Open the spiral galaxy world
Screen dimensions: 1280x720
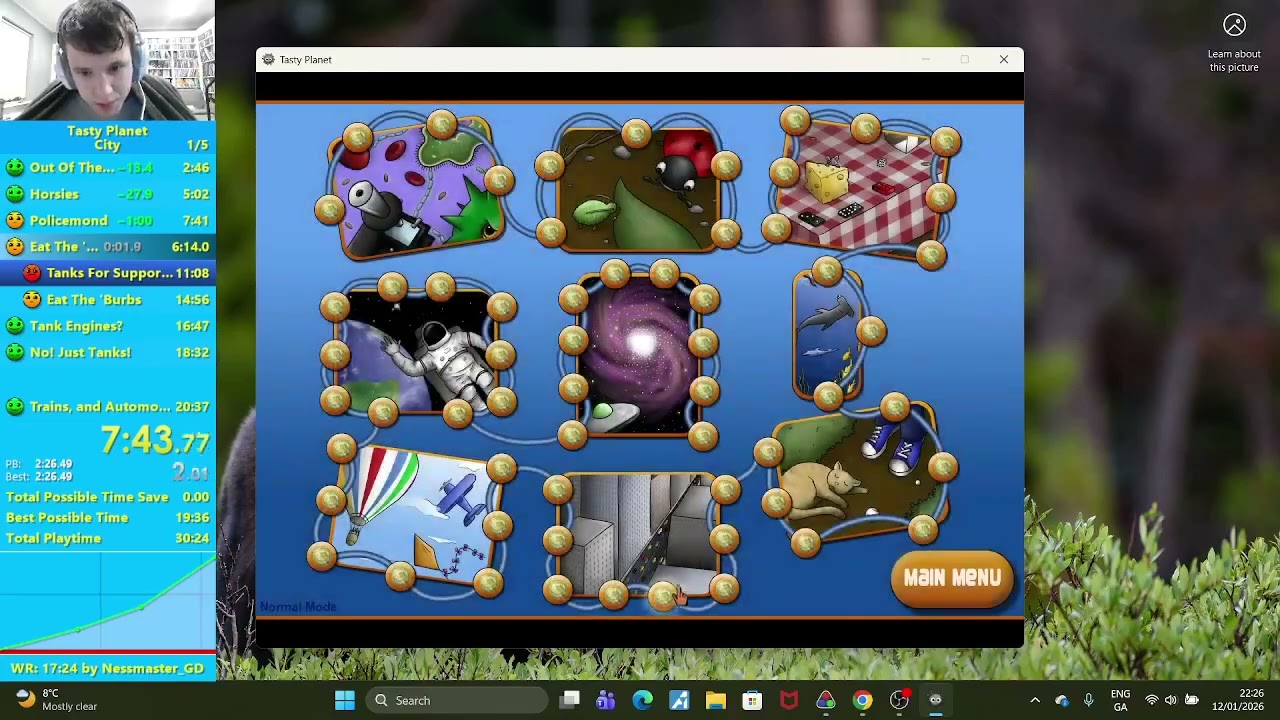tap(638, 356)
